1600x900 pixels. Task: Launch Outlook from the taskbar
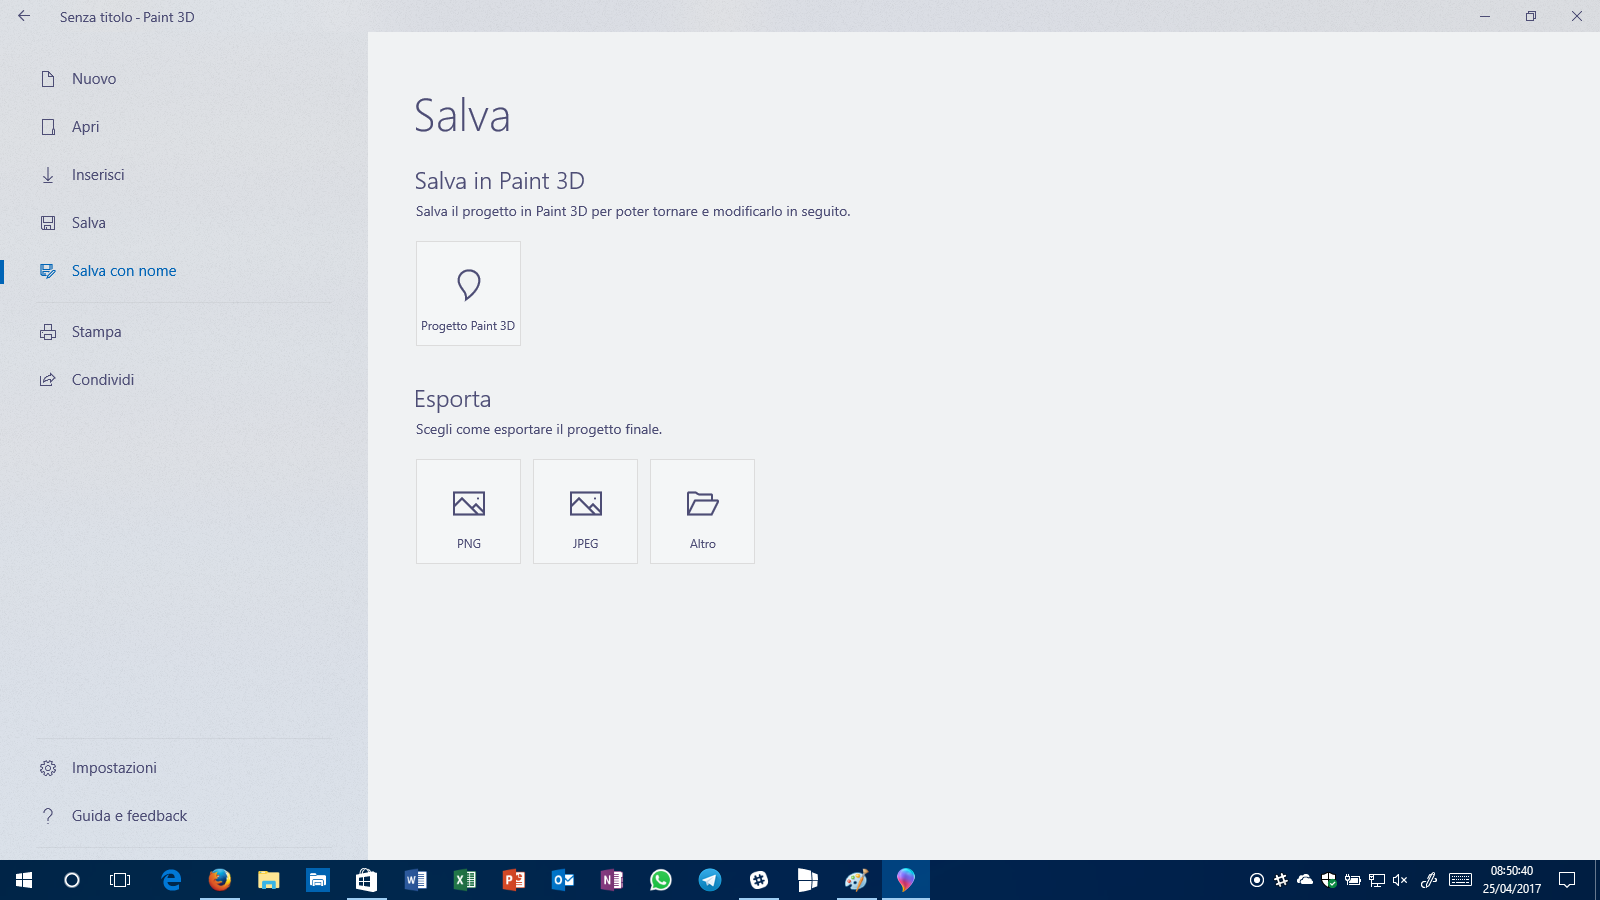[563, 880]
